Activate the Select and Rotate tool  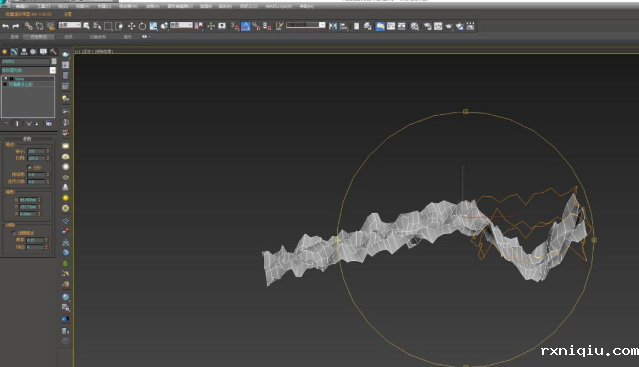142,26
